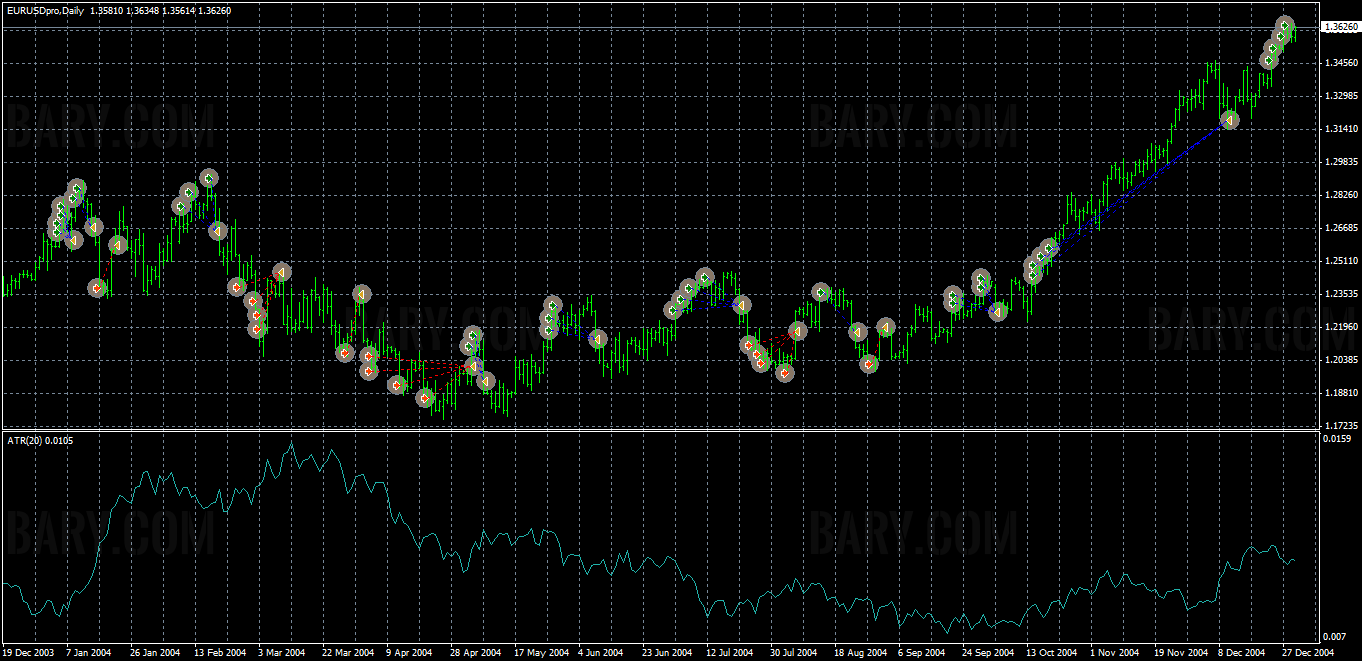Click the 1.21960 price axis label
The image size is (1362, 661).
tap(1340, 326)
